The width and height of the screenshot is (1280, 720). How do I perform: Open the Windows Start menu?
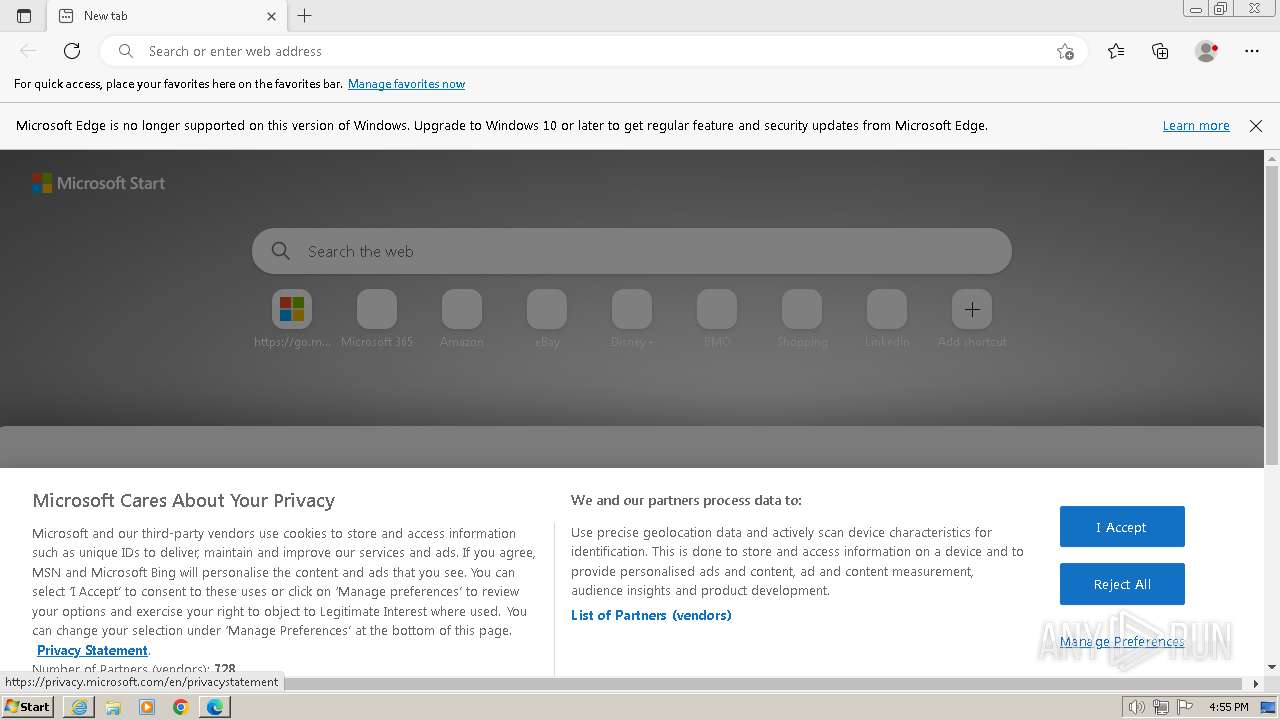(x=27, y=706)
